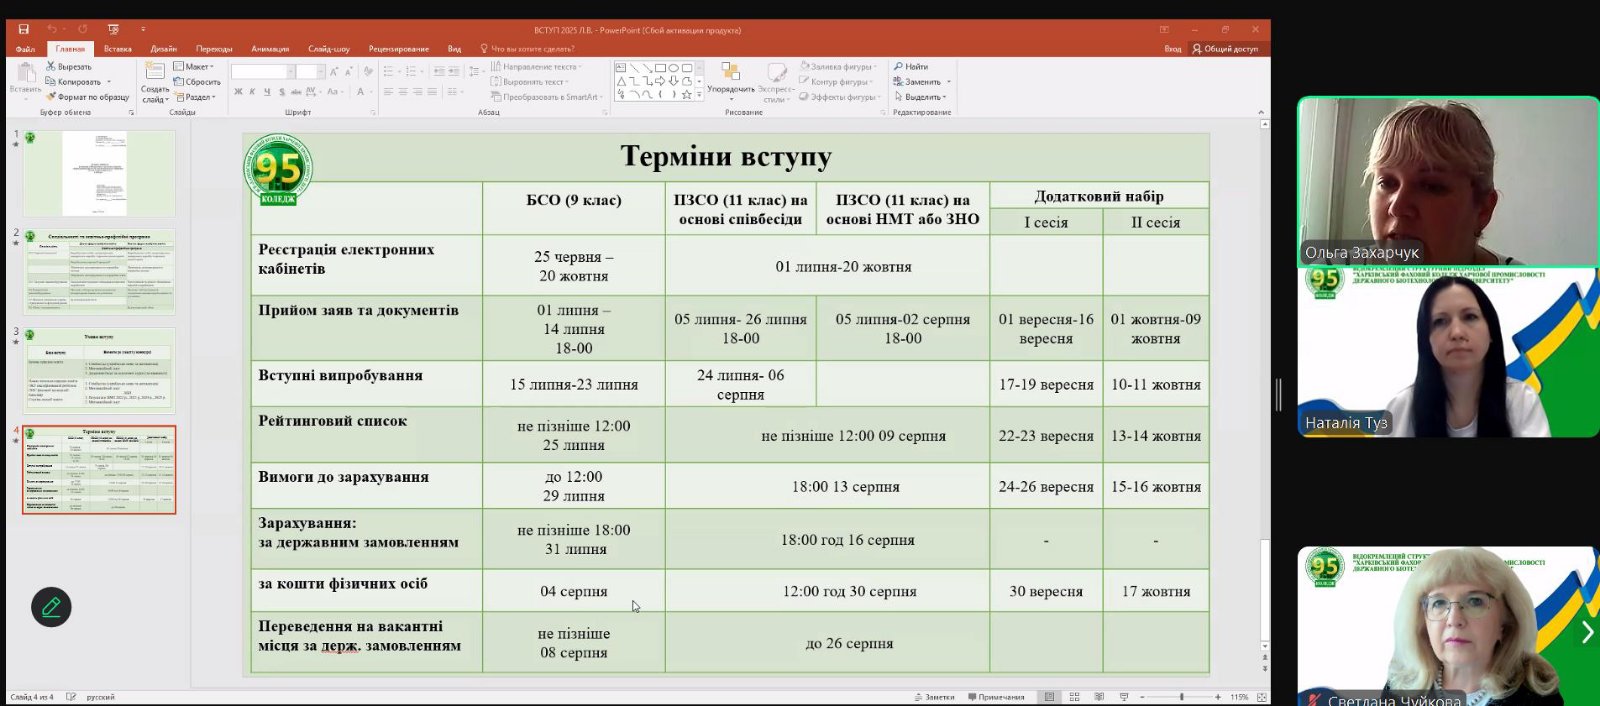
Task: Select slide 1 thumbnail
Action: coord(99,173)
